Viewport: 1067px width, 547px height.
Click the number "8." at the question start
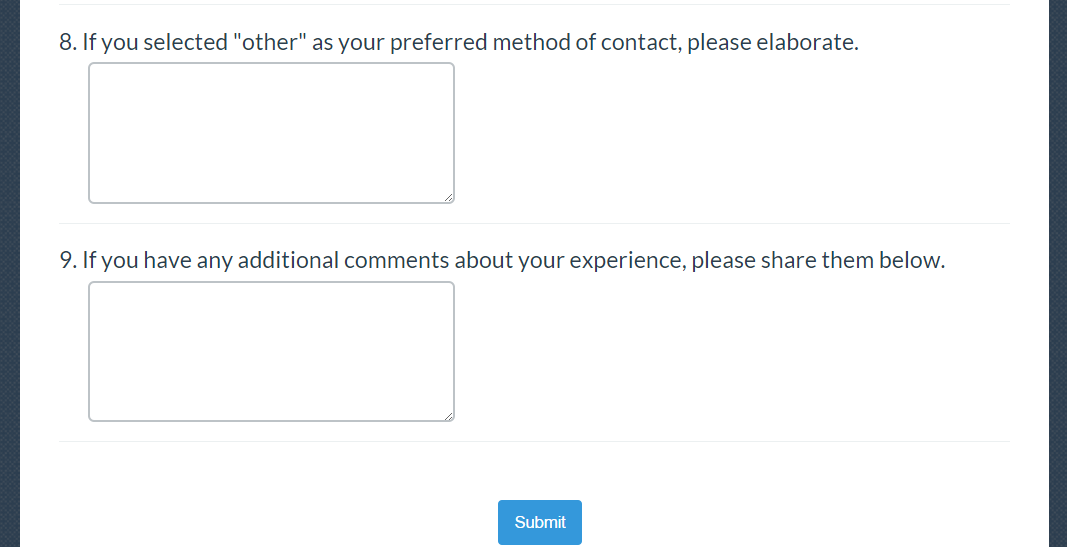(68, 43)
